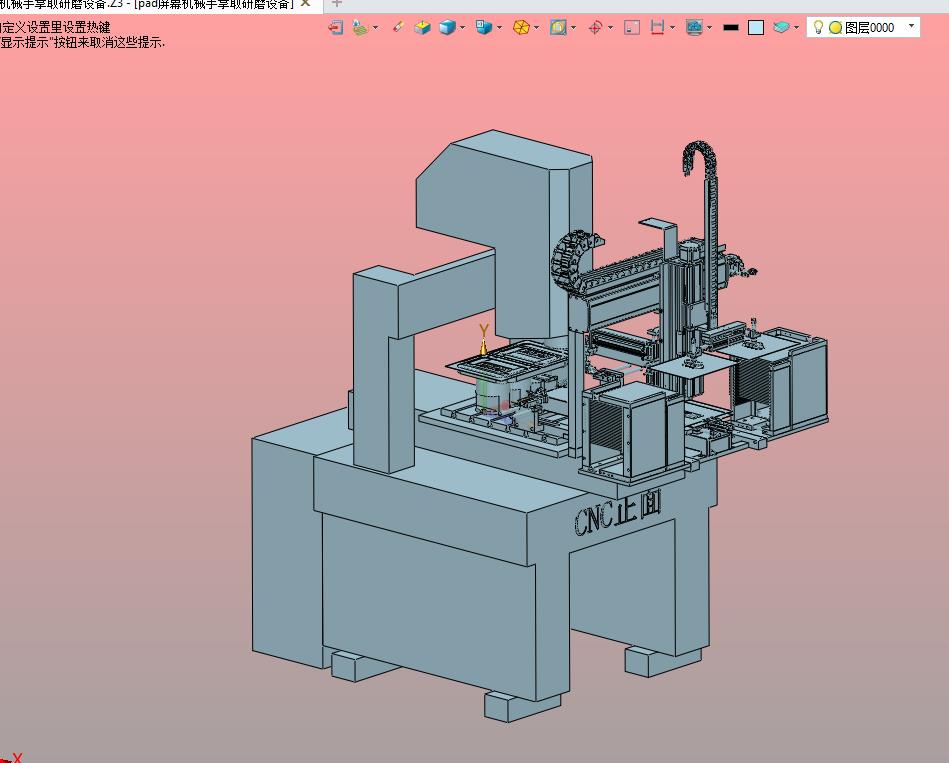
Task: Select the eraser tool icon
Action: 398,27
